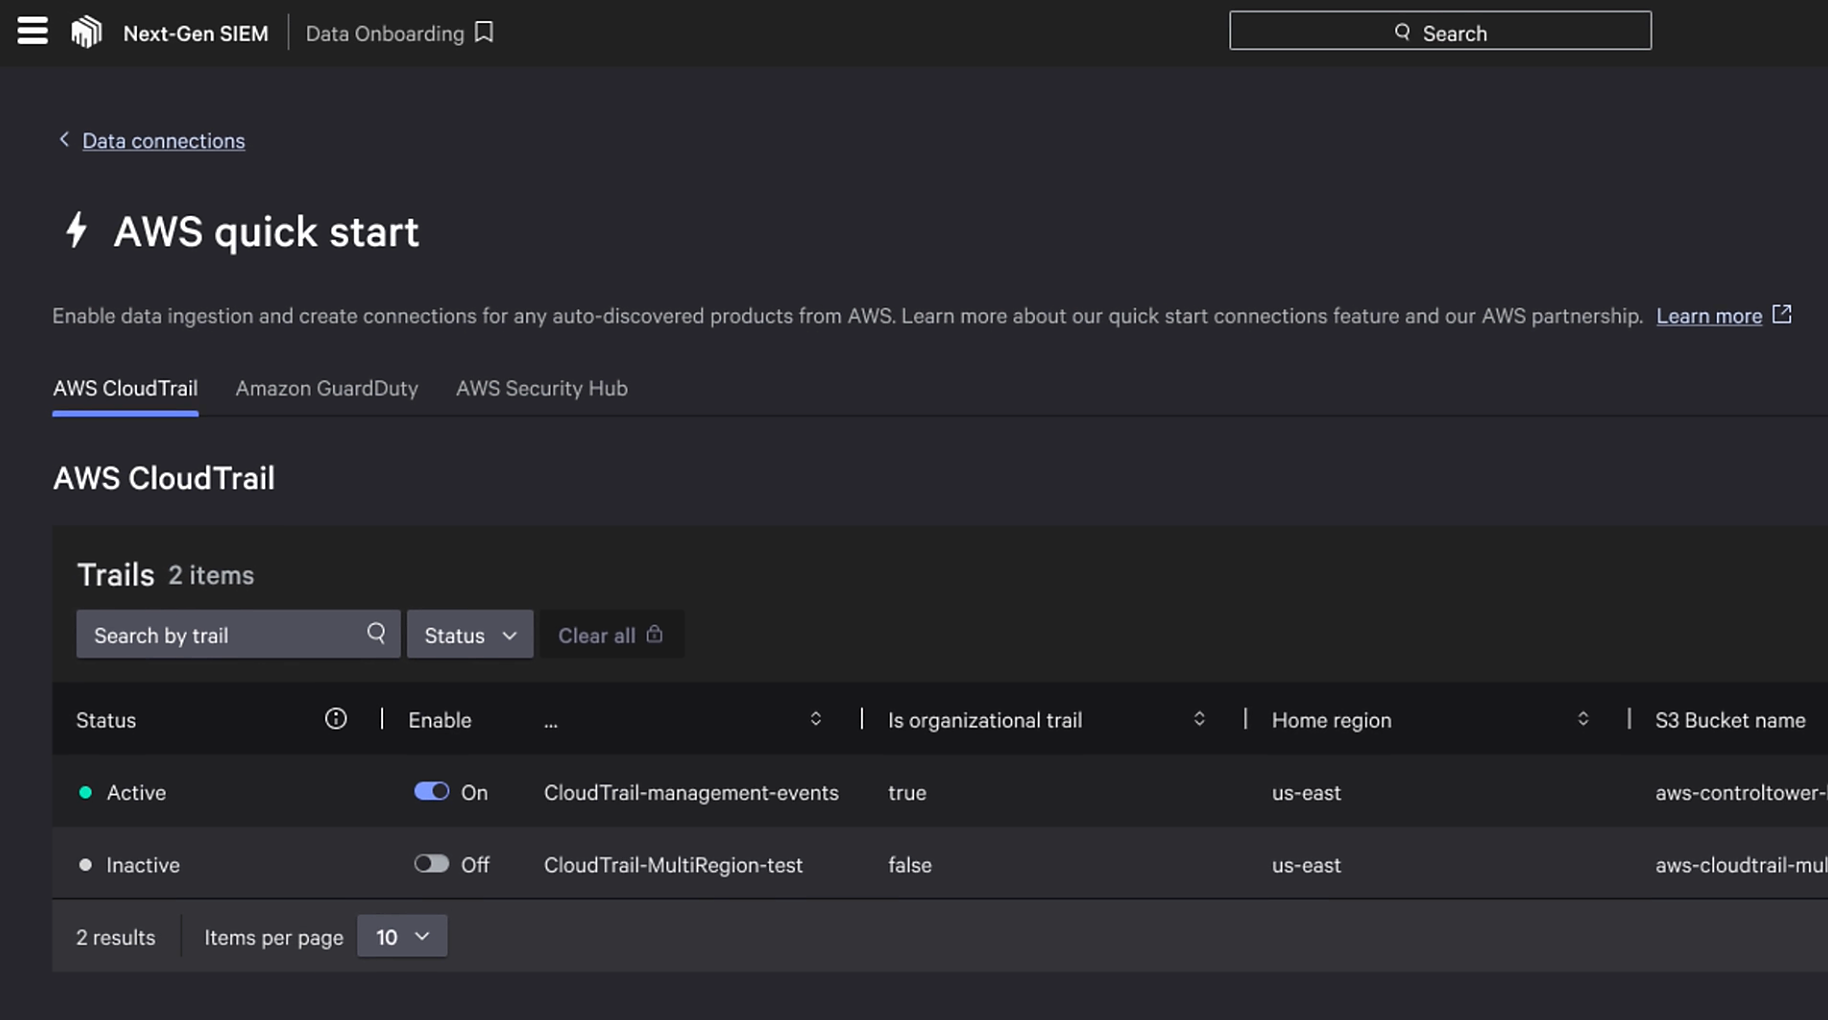Click the external link icon beside Learn more
1828x1020 pixels.
1781,315
